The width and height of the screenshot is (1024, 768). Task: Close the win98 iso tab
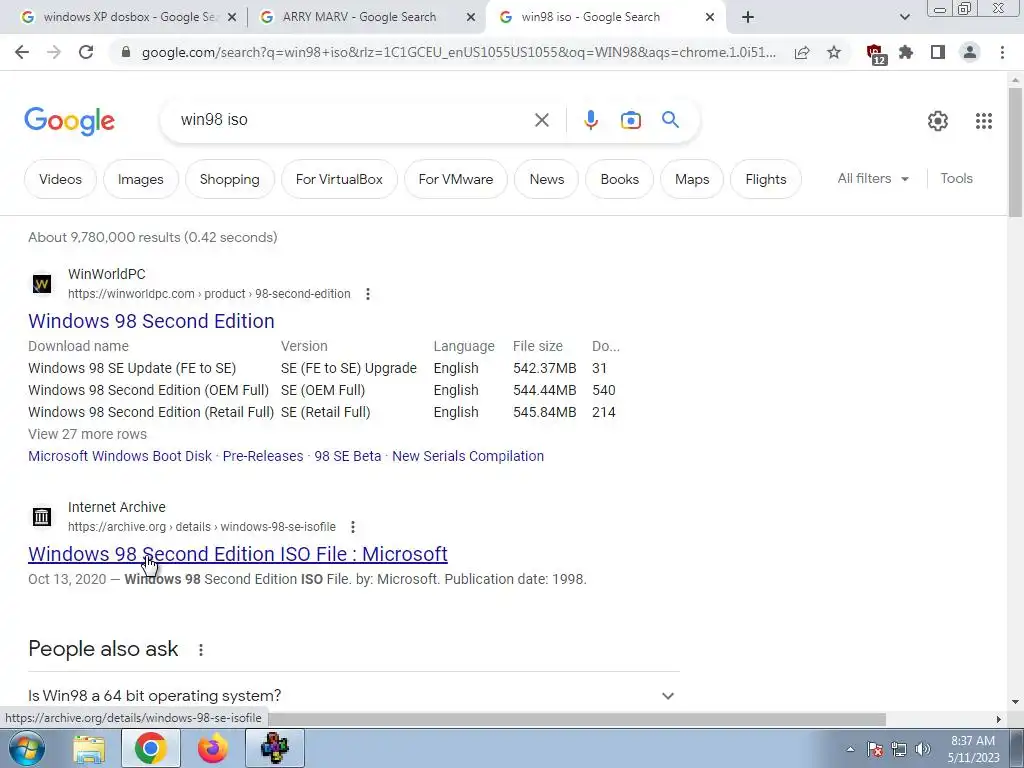[710, 18]
